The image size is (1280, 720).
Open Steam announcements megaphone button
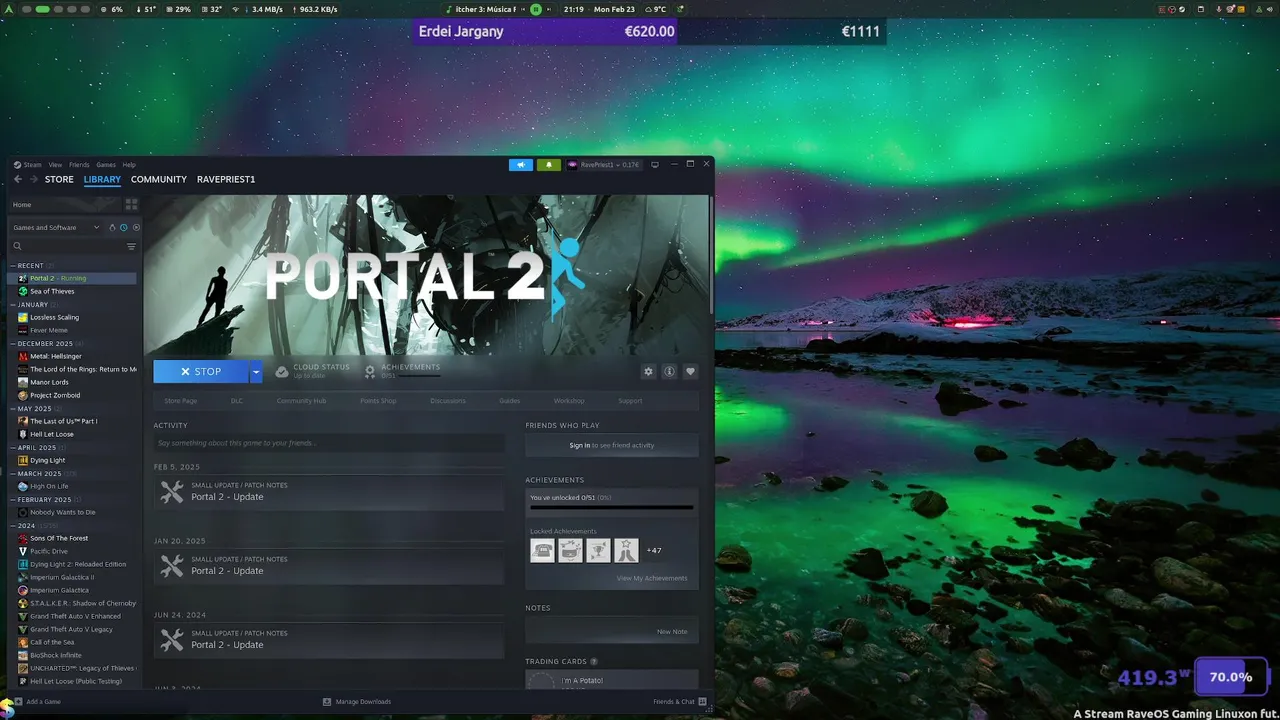coord(521,164)
